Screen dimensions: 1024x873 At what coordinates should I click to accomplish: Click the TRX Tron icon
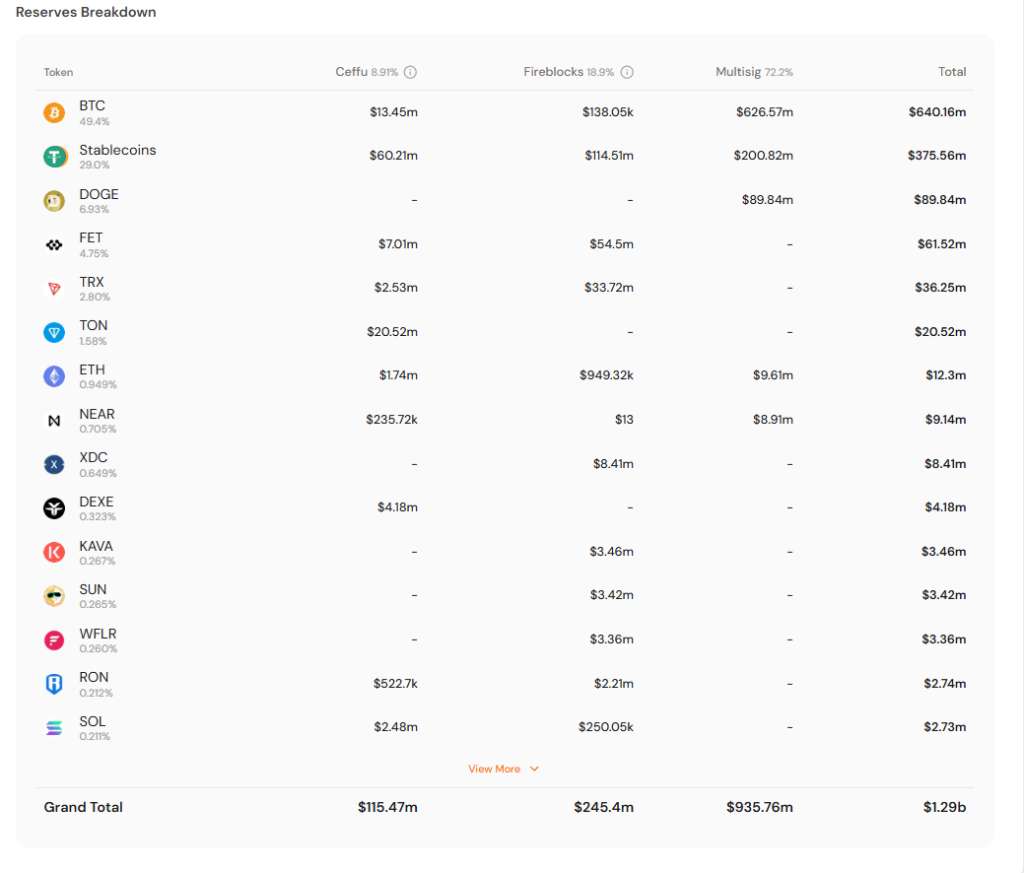click(54, 289)
